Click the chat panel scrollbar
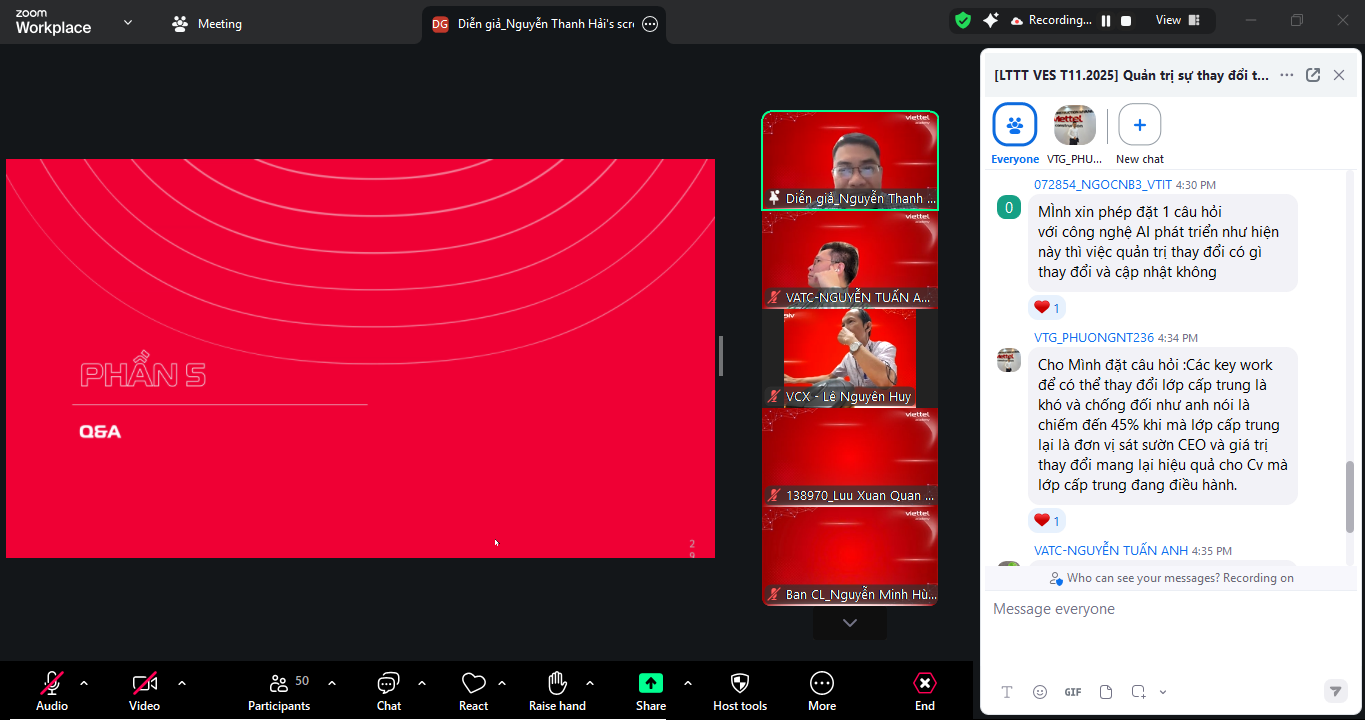This screenshot has width=1365, height=720. click(x=1349, y=497)
